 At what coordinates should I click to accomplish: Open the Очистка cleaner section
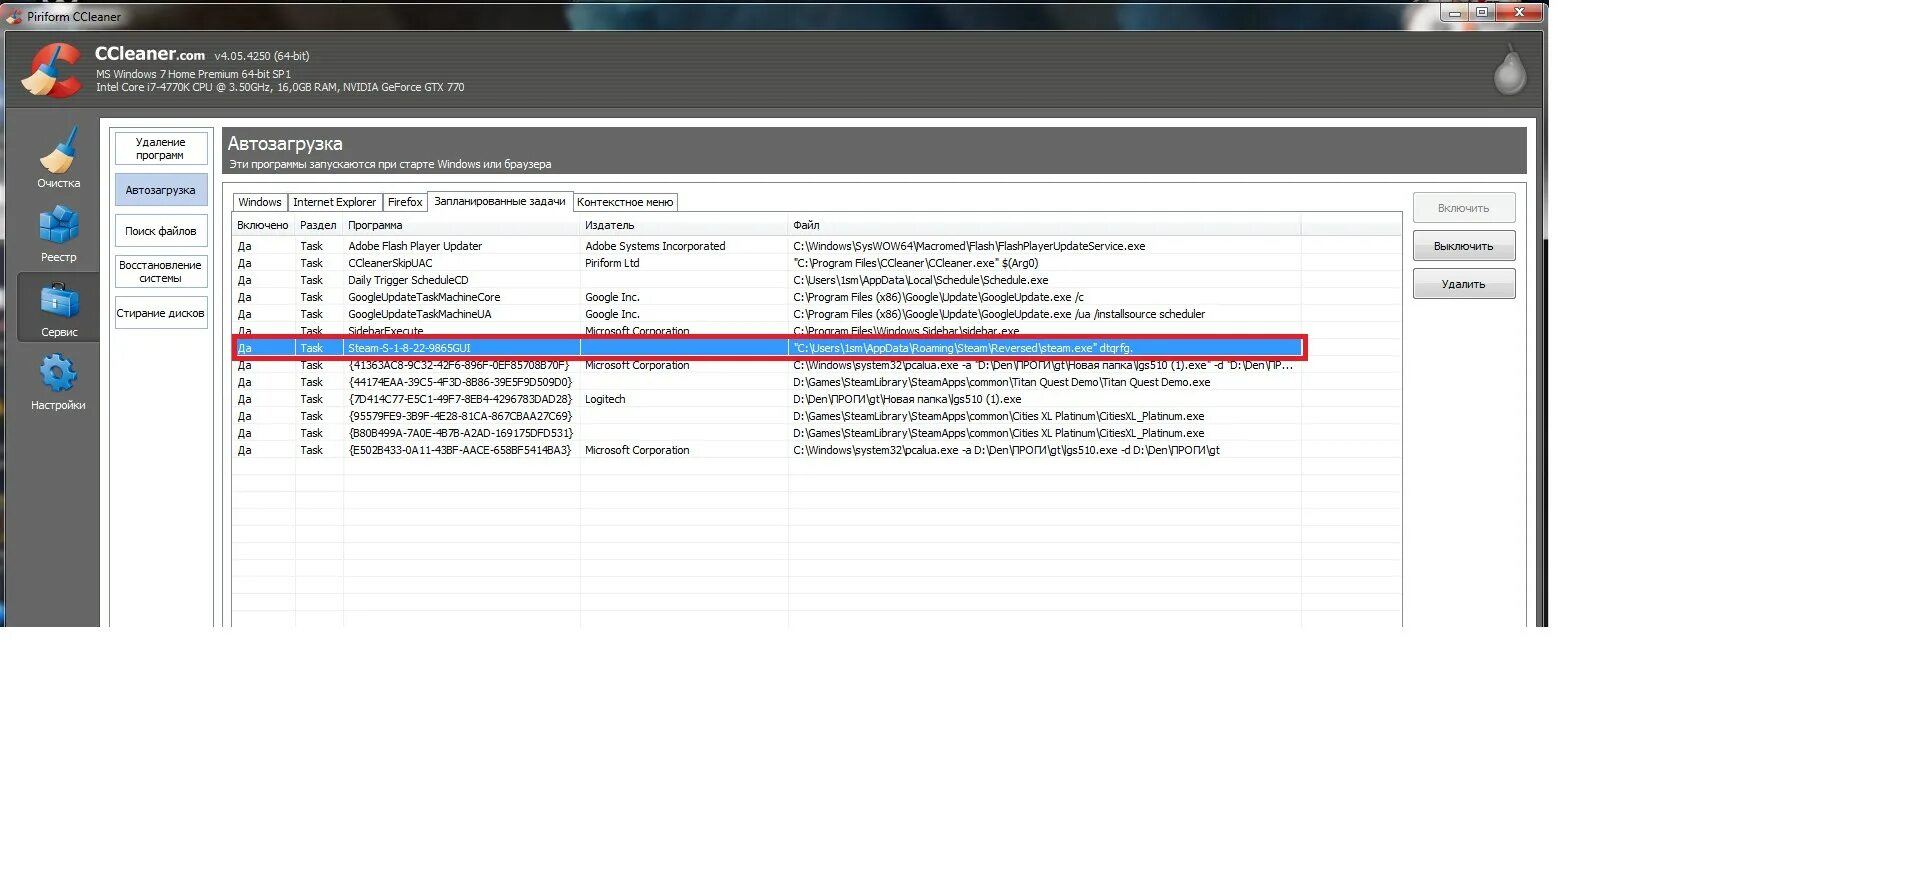pyautogui.click(x=58, y=157)
